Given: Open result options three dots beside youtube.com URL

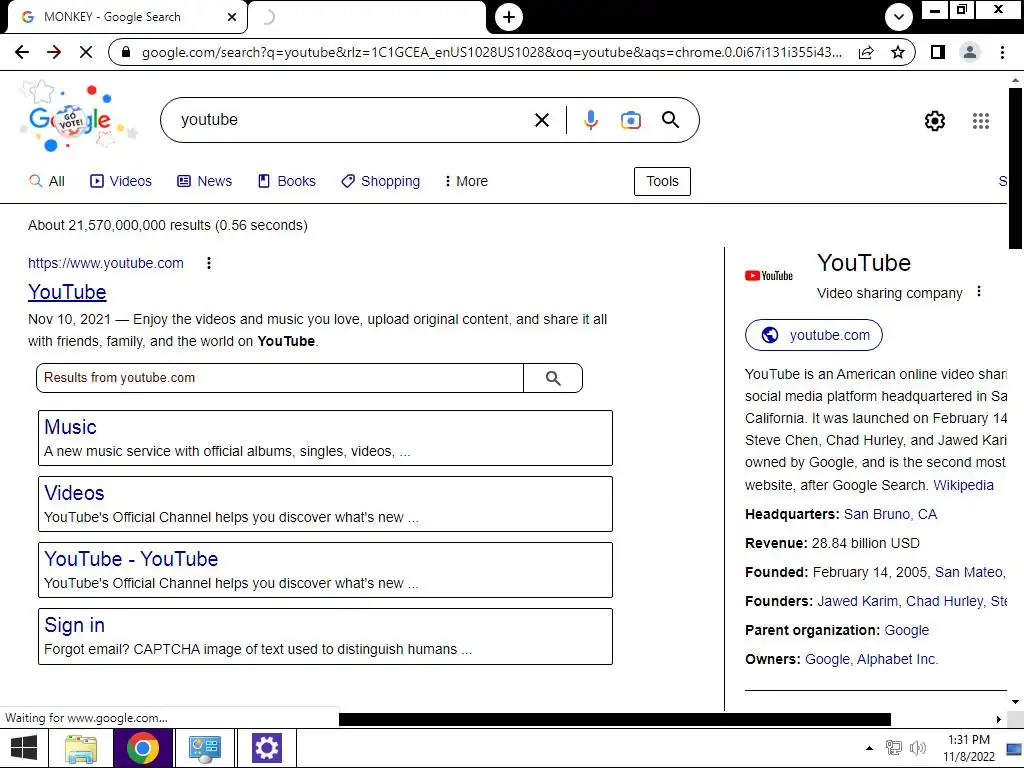Looking at the screenshot, I should click(209, 263).
